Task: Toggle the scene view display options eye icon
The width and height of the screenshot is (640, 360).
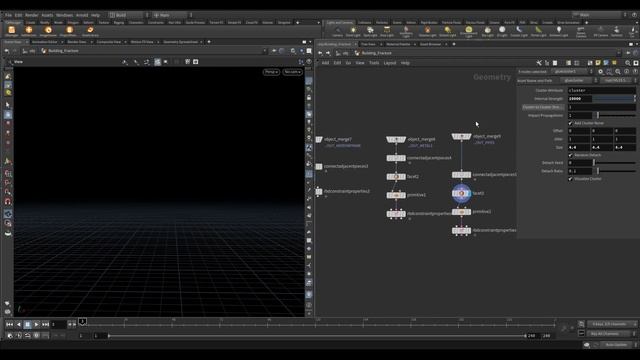Action: point(309,304)
